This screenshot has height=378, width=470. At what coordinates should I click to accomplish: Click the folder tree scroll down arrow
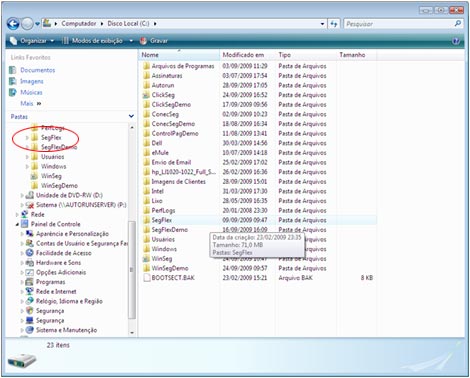click(x=132, y=332)
